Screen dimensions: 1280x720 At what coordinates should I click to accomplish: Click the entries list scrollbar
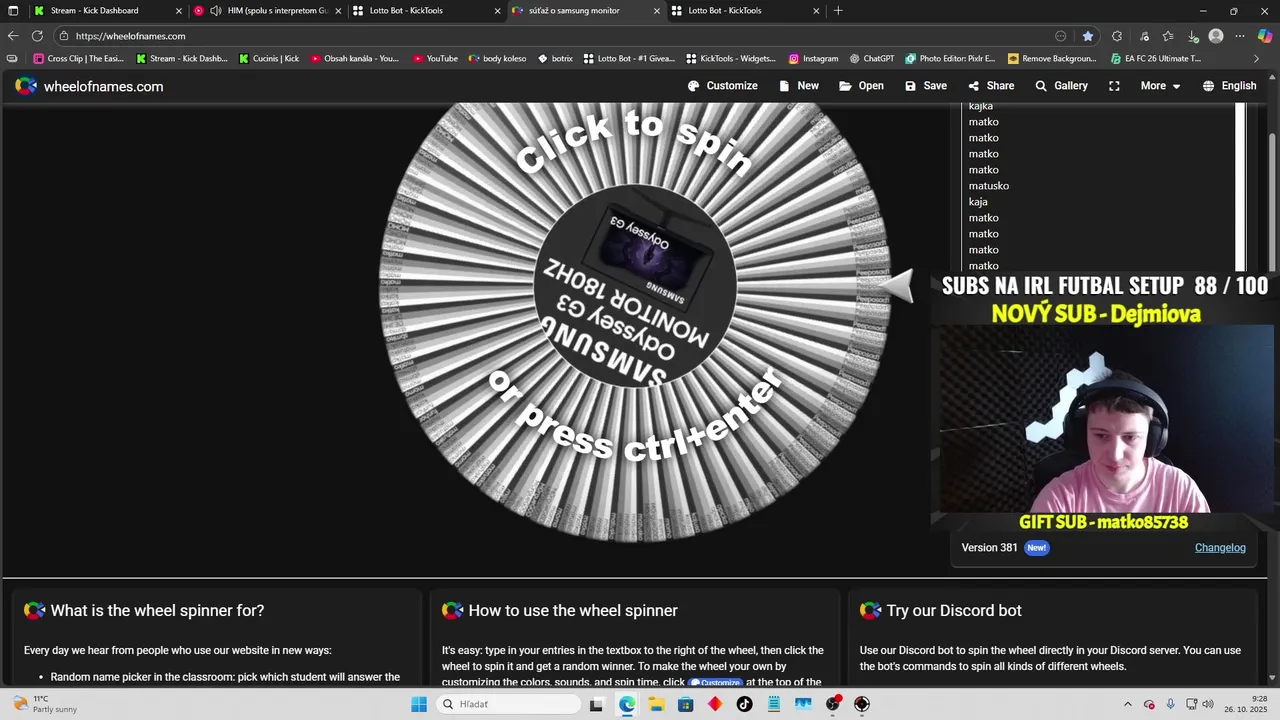1241,186
